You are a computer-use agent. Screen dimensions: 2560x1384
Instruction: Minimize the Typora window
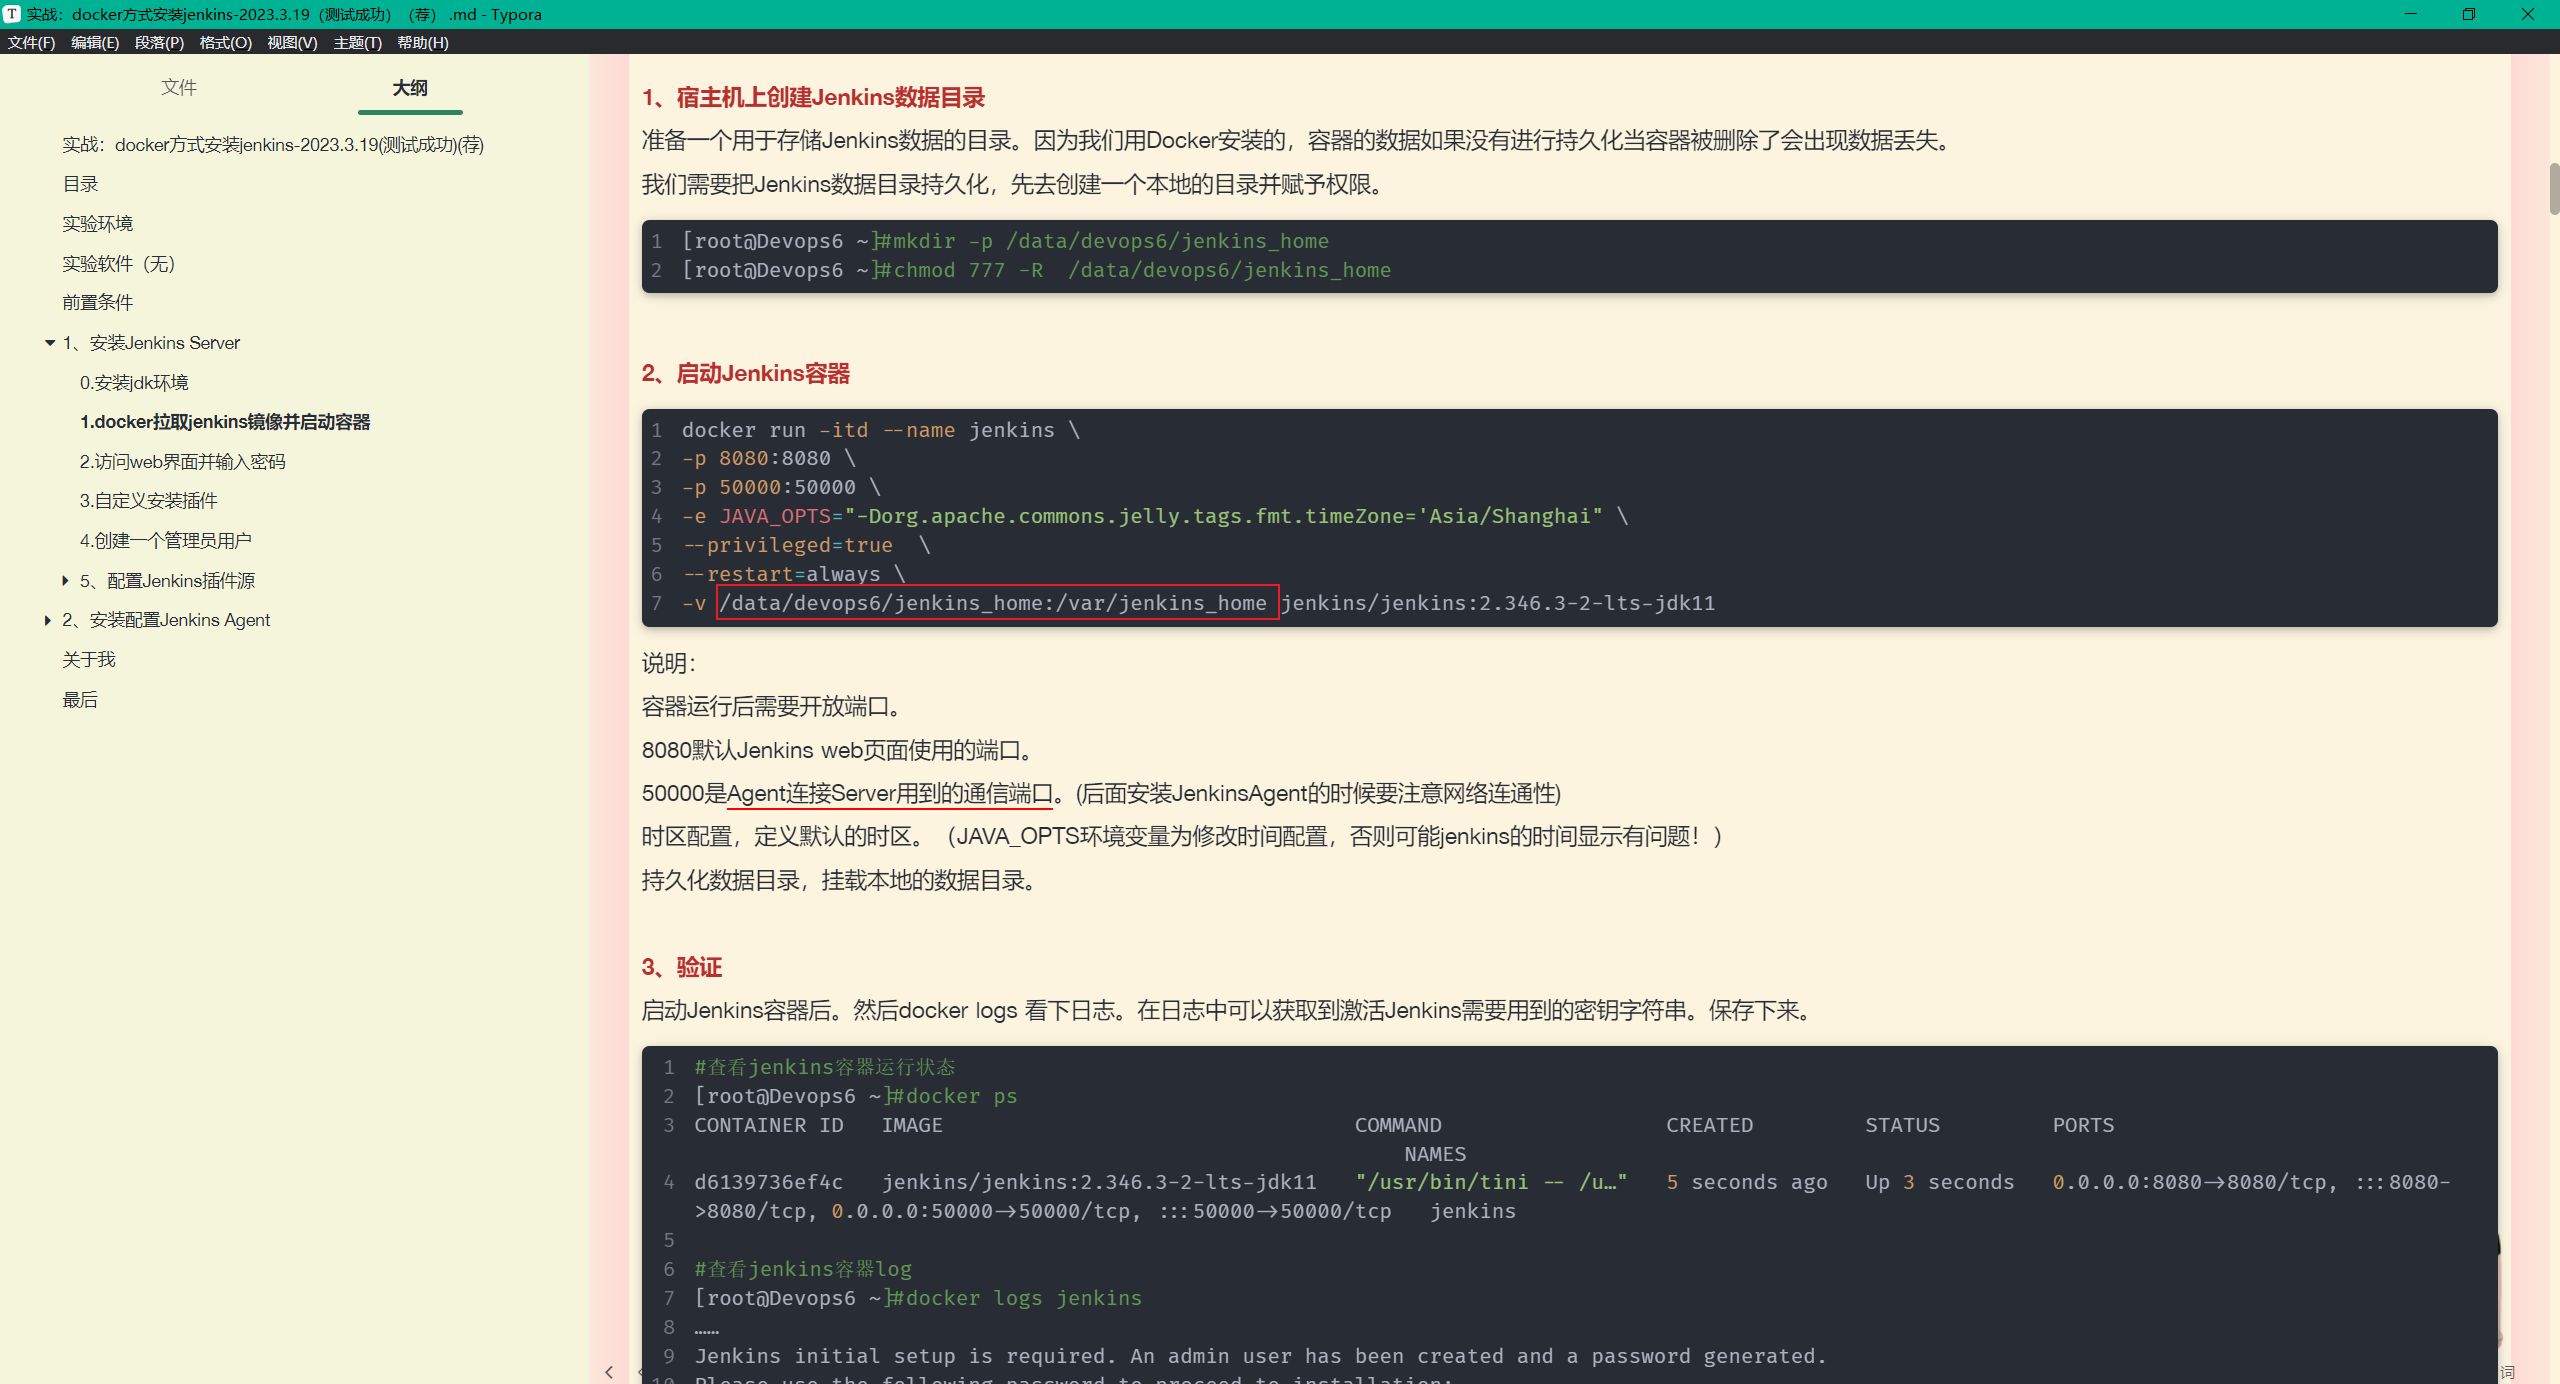coord(2410,14)
